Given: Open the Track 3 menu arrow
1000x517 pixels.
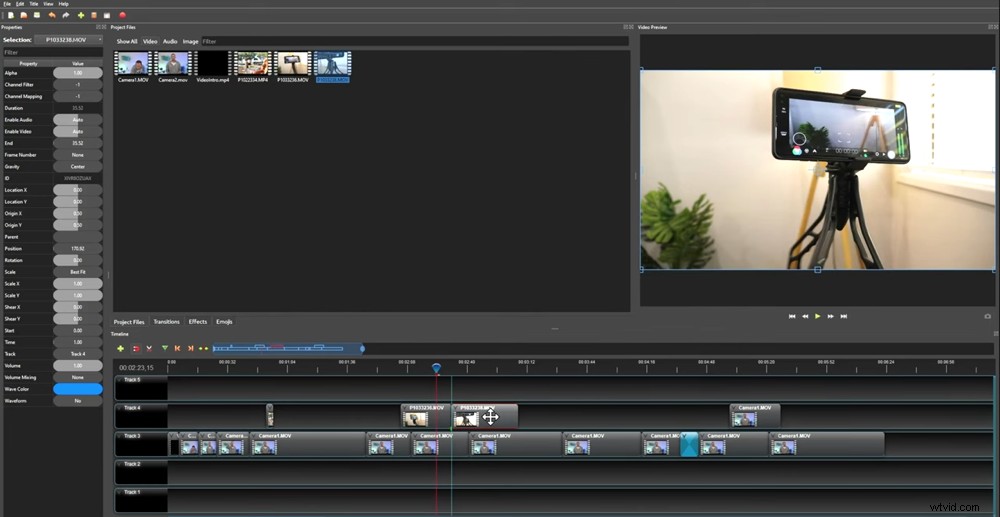Looking at the screenshot, I should (x=121, y=436).
